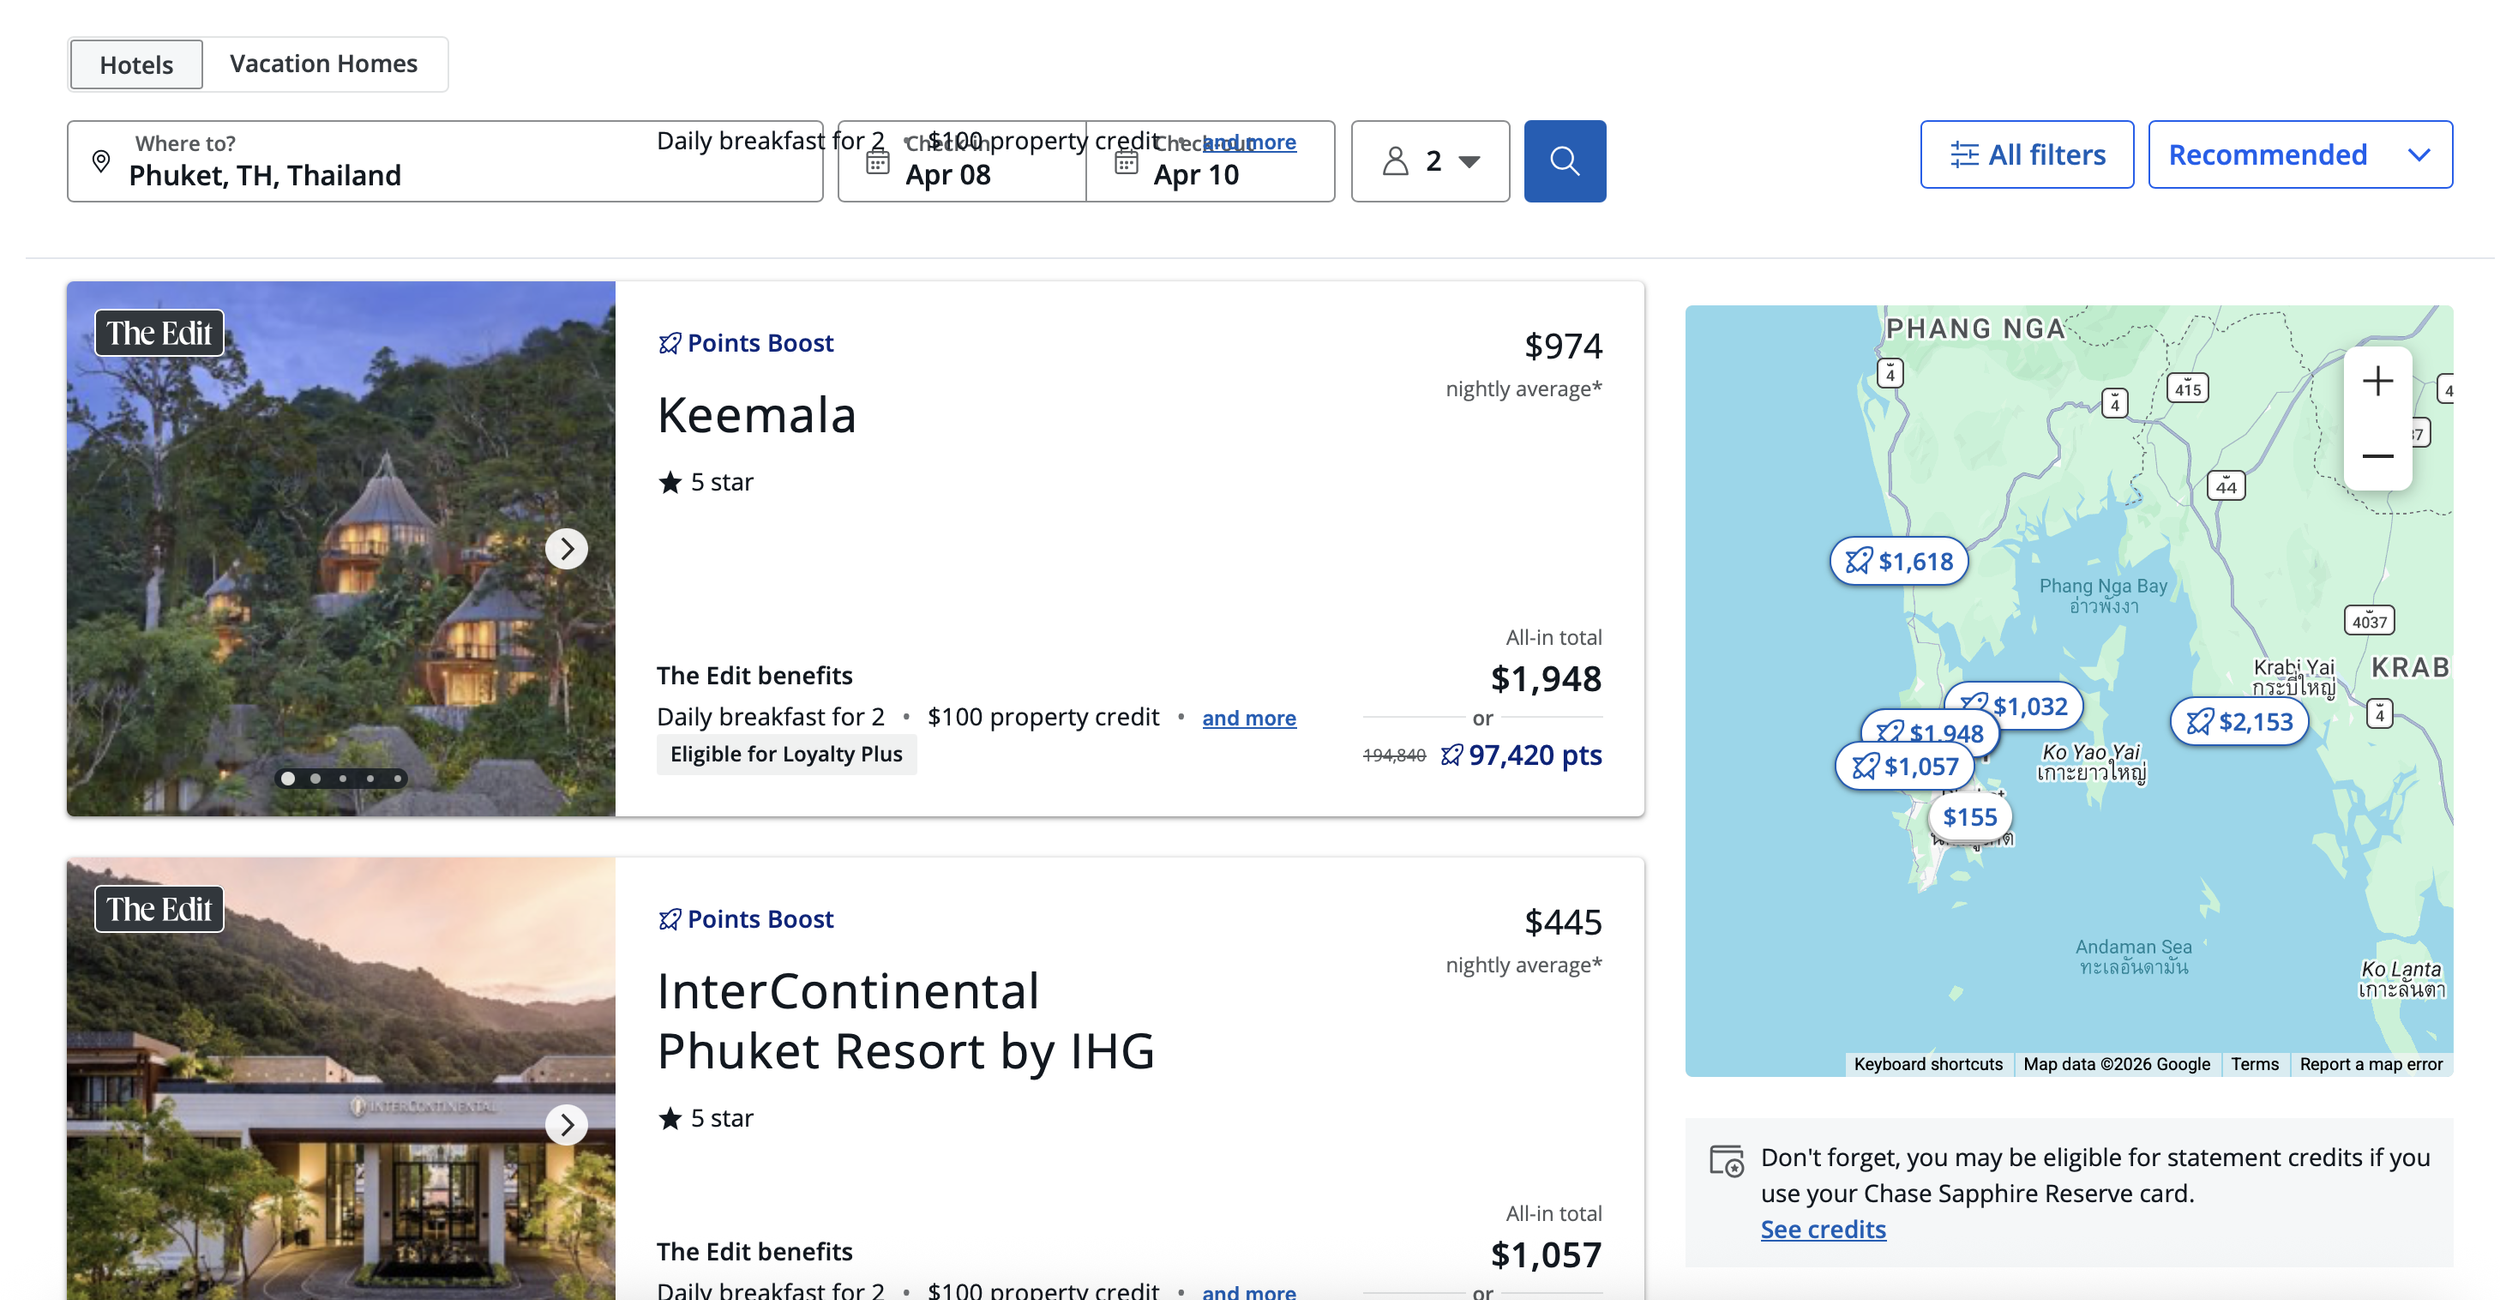Zoom out on the map
Image resolution: width=2500 pixels, height=1300 pixels.
pyautogui.click(x=2377, y=456)
